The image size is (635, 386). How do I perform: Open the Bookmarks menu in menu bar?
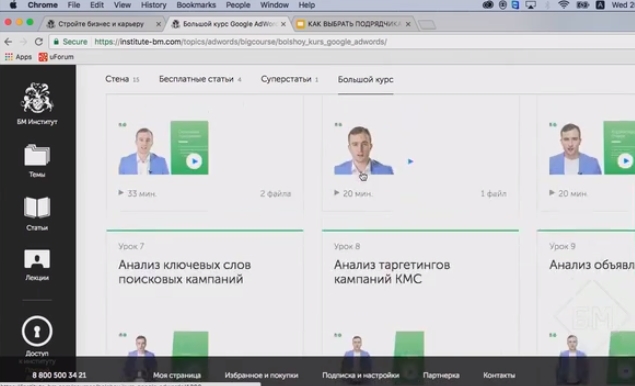click(196, 5)
